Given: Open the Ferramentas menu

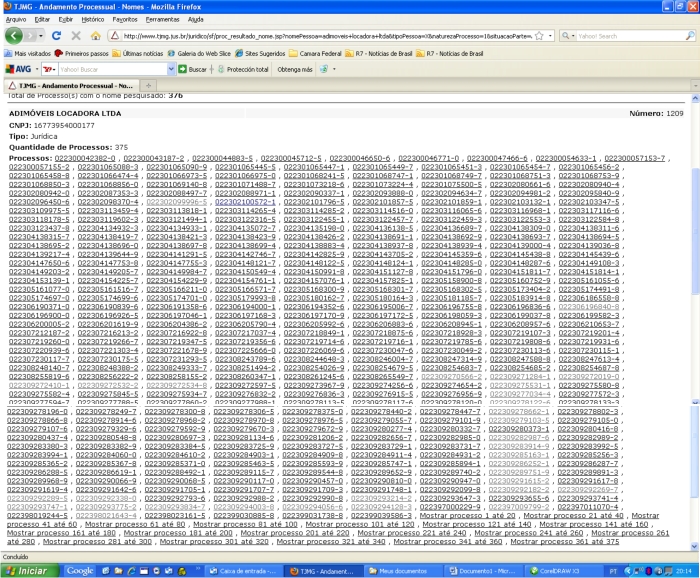Looking at the screenshot, I should pos(162,20).
